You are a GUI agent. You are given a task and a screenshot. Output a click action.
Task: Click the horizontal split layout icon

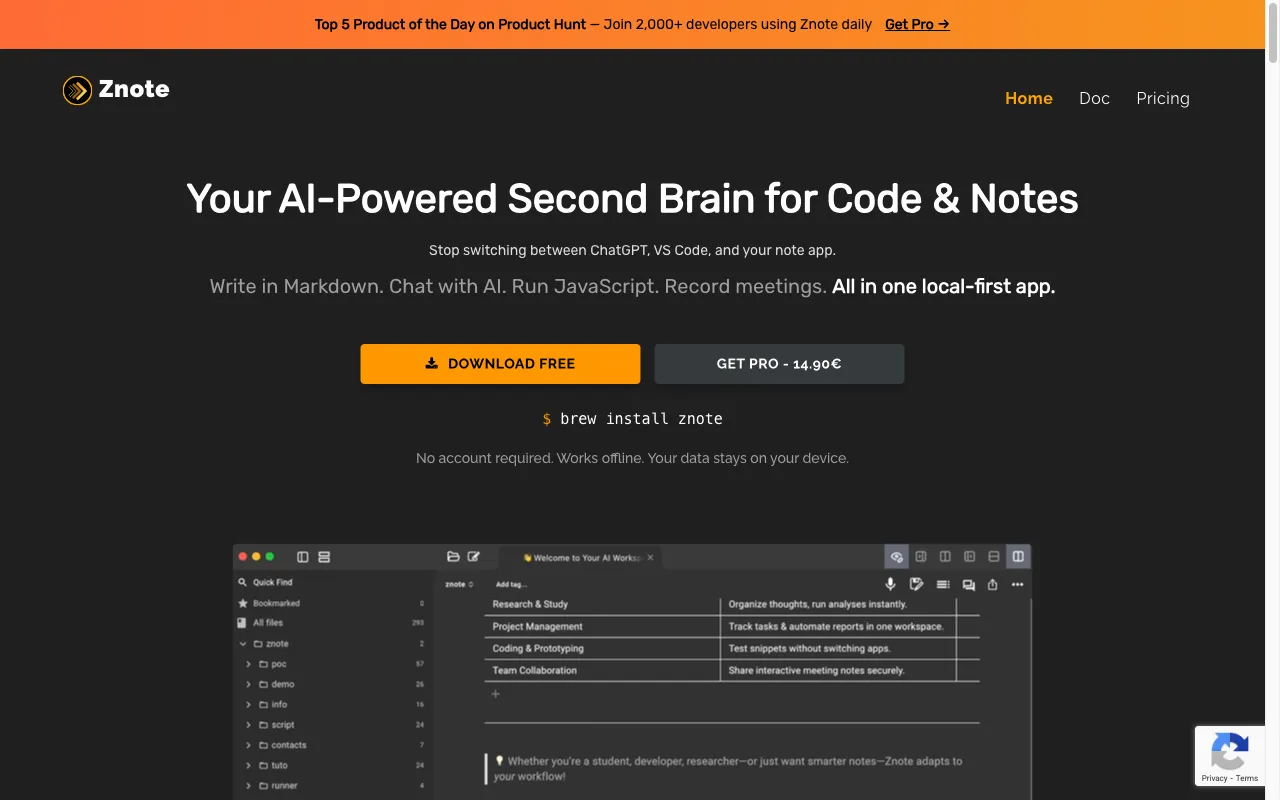coord(994,557)
